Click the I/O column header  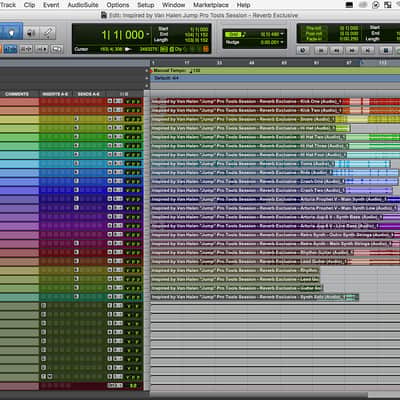(x=124, y=94)
